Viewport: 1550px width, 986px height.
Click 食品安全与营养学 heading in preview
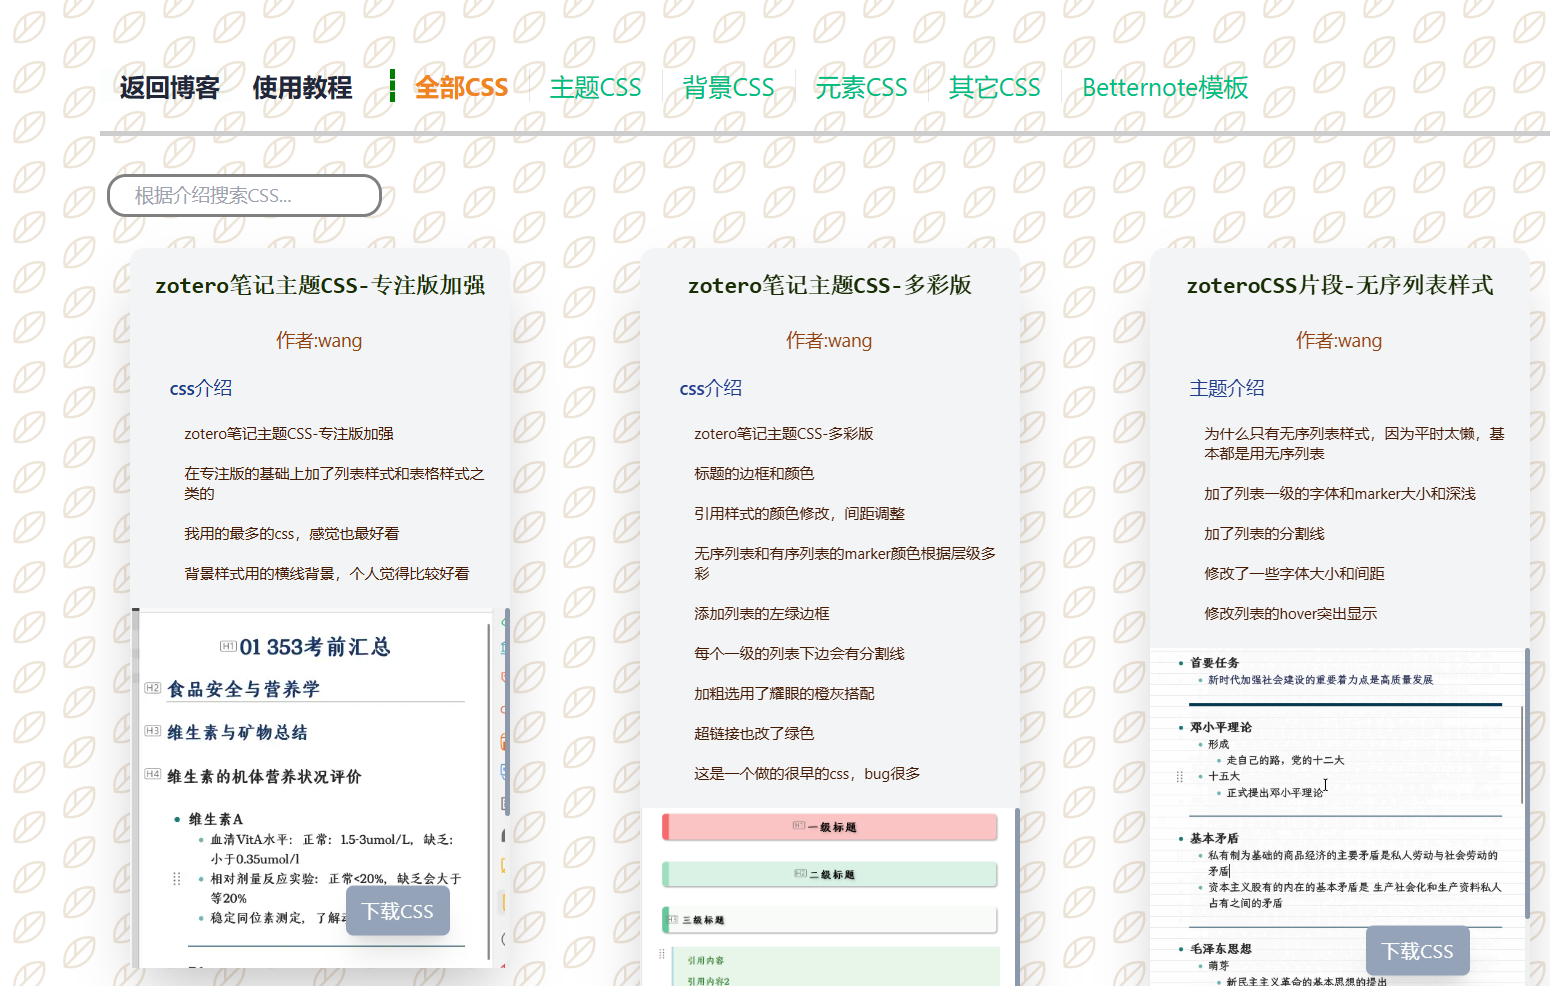(x=243, y=689)
